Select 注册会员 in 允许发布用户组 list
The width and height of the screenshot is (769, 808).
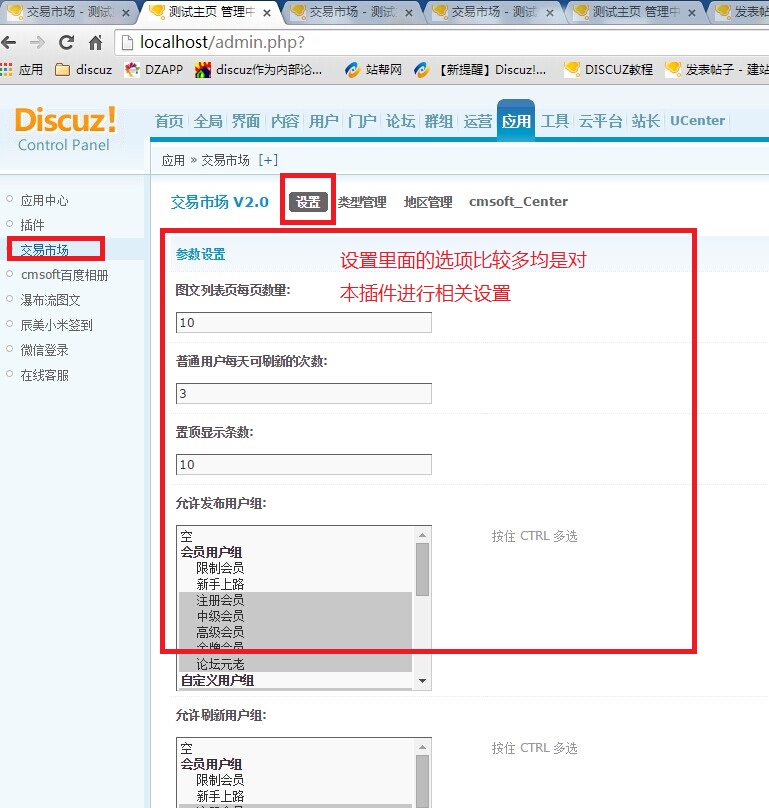tap(295, 600)
